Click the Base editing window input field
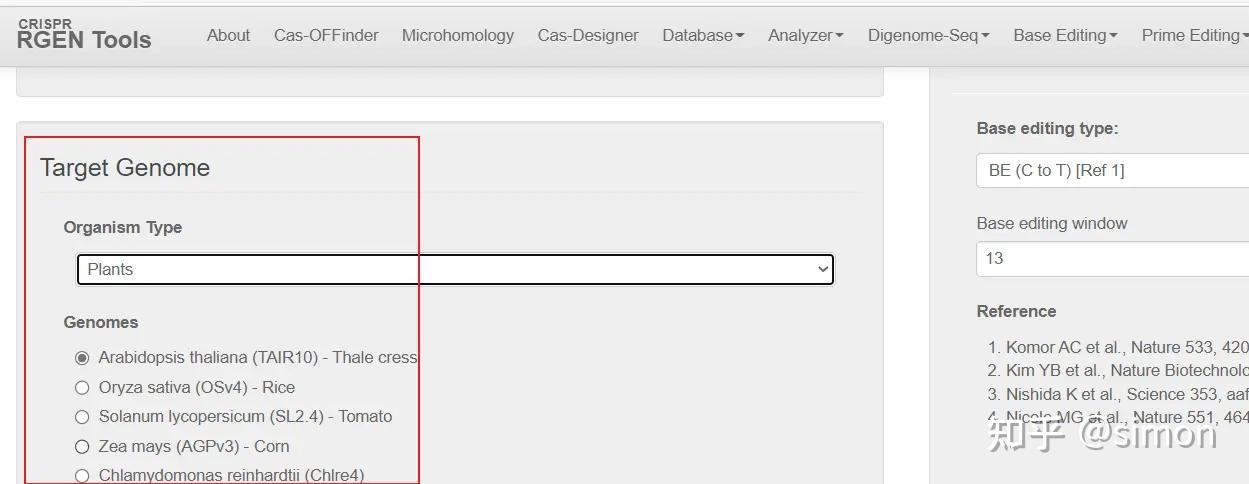Screen dimensions: 1249x484 click(1112, 258)
